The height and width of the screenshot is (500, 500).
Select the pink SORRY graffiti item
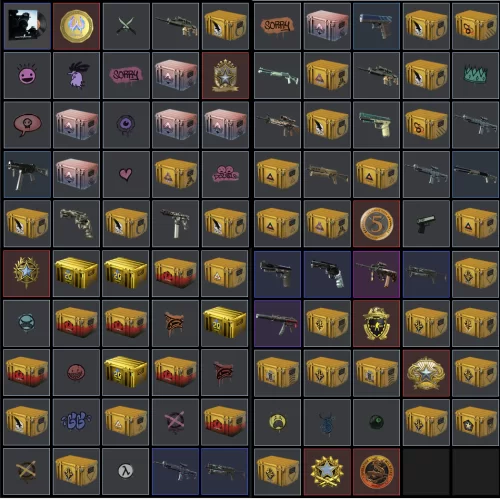(x=126, y=76)
